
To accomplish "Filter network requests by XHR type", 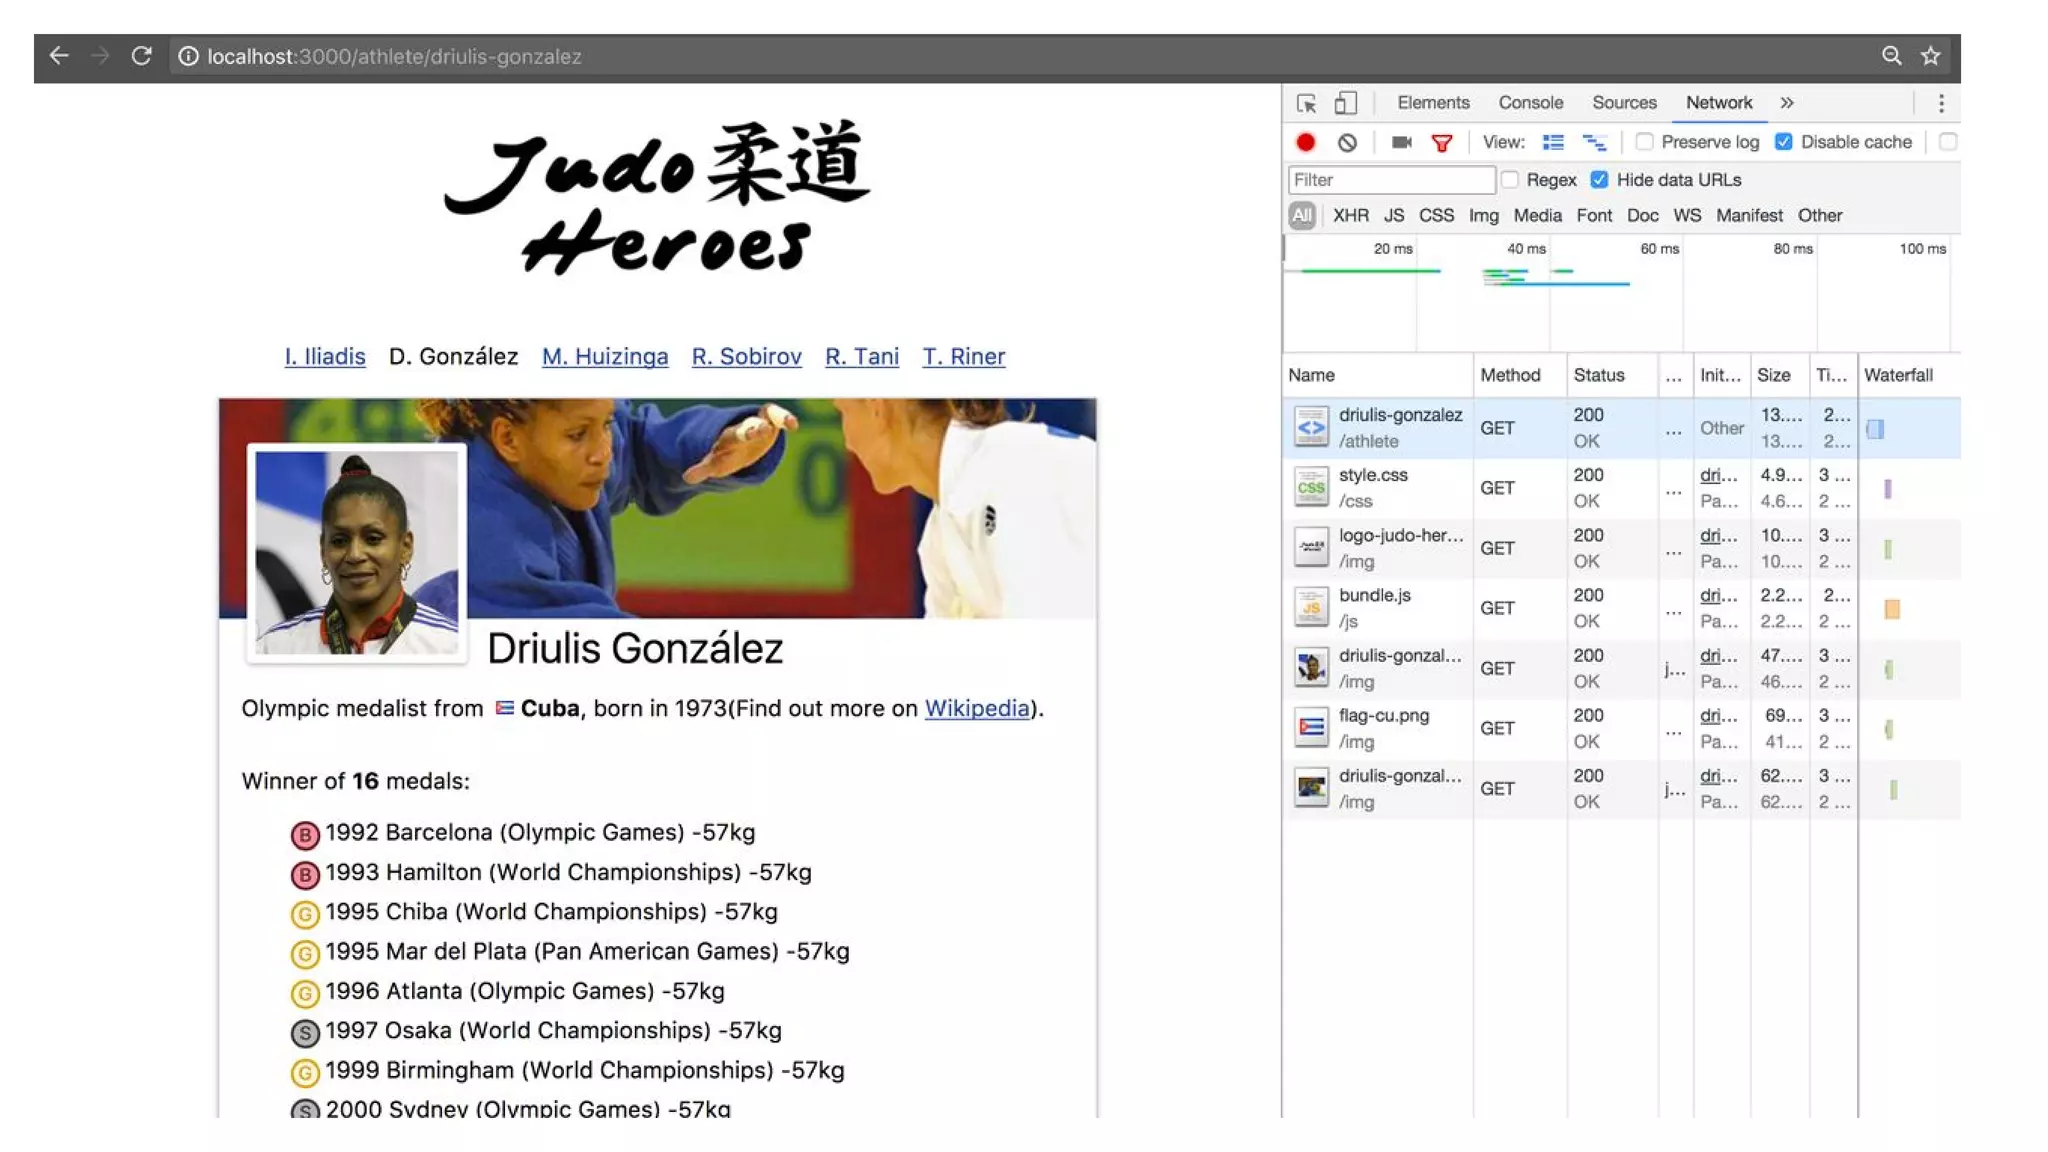I will point(1350,216).
